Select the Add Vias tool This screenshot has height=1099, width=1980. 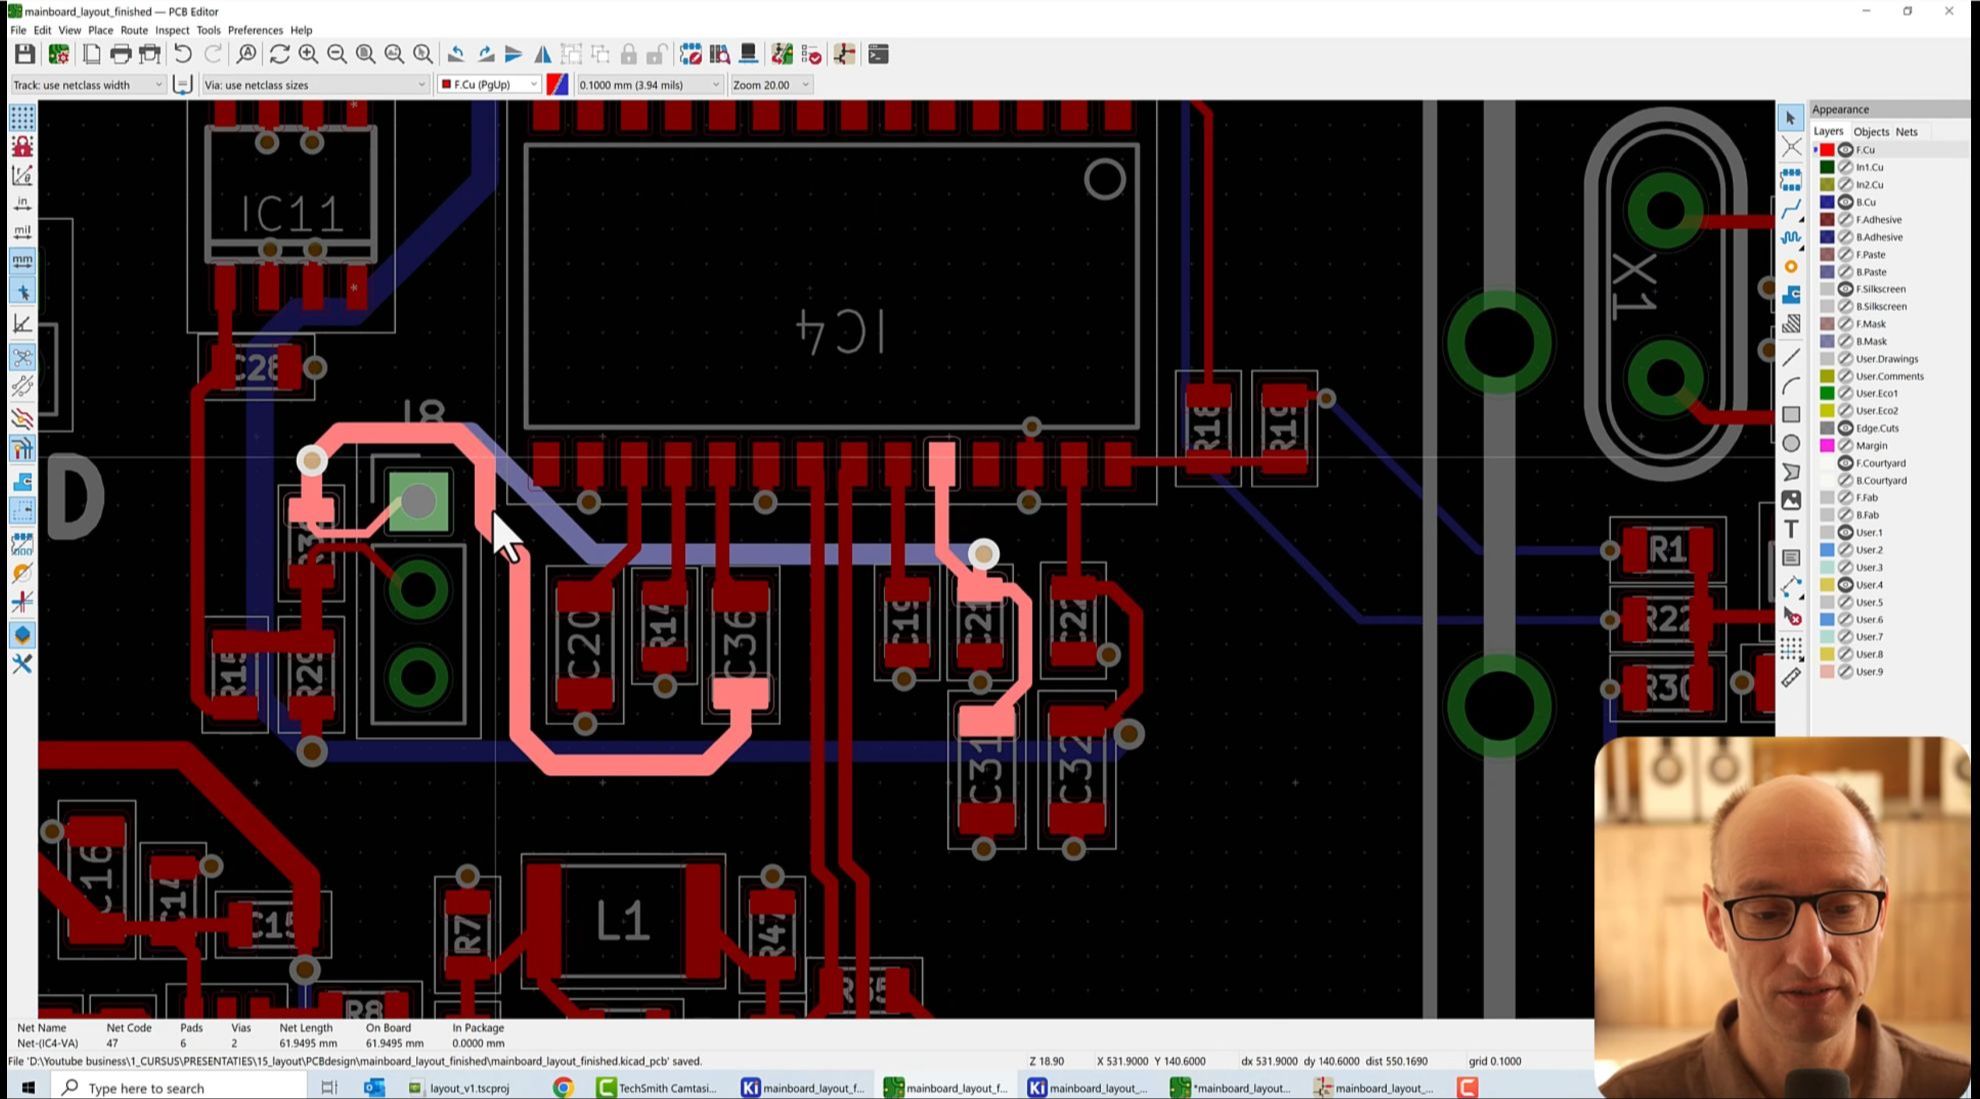click(x=1790, y=266)
